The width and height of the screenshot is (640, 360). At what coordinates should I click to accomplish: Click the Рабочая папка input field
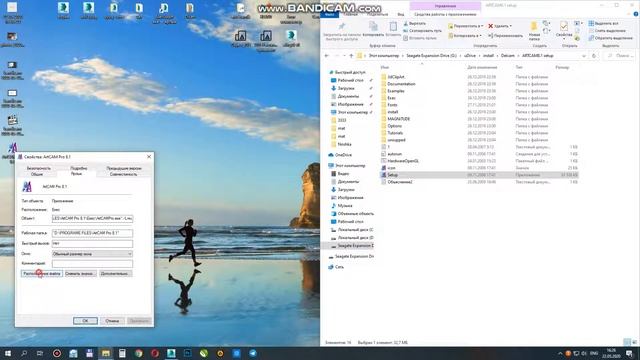92,233
